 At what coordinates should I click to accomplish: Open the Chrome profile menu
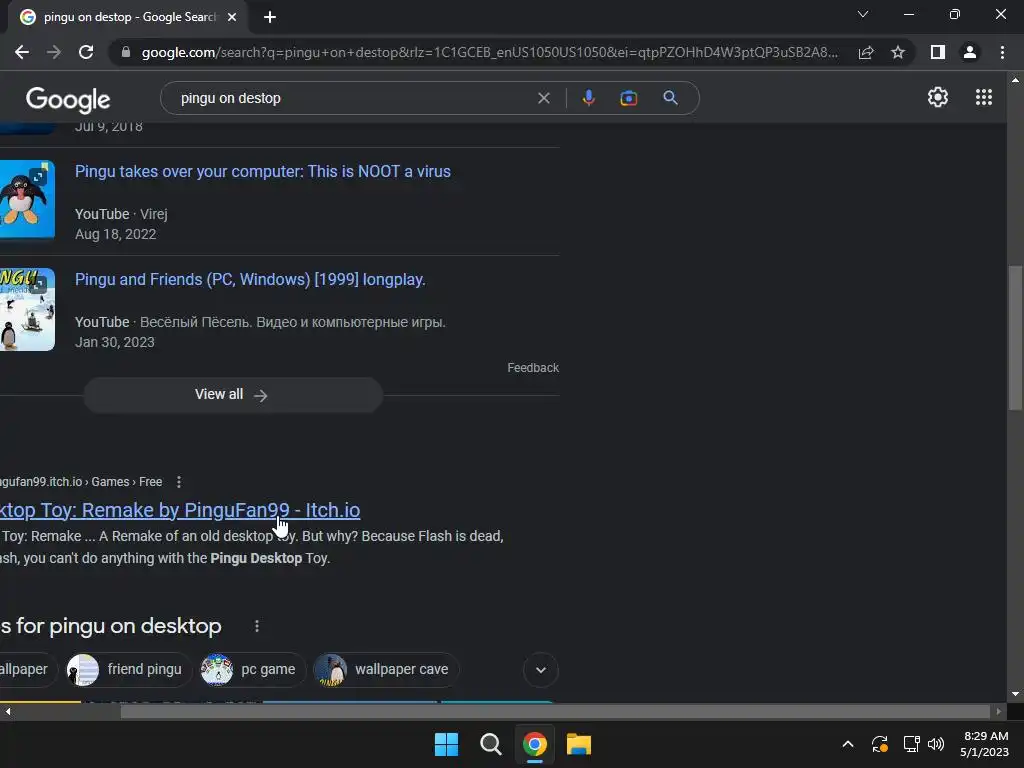click(x=970, y=52)
